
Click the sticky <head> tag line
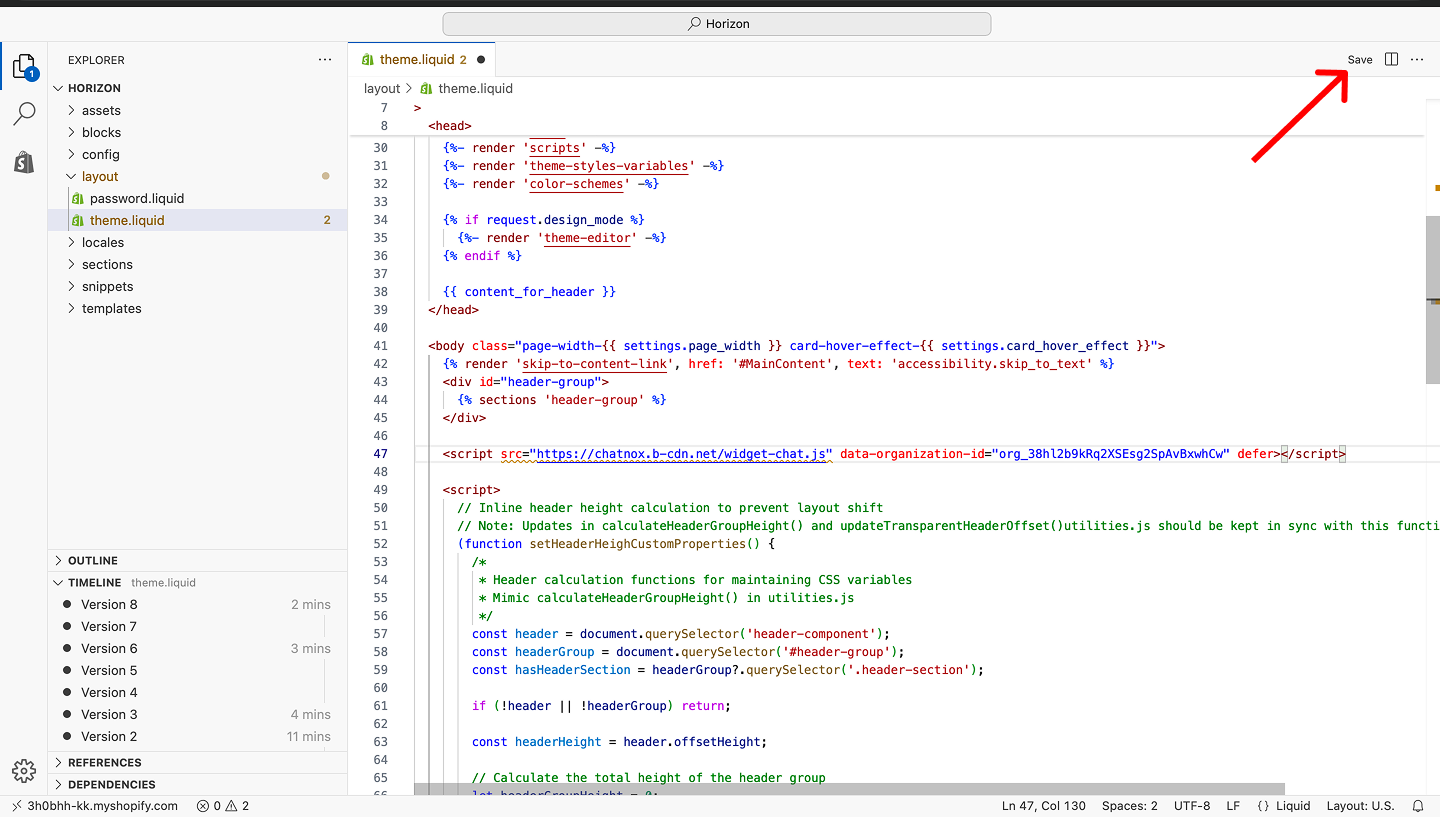click(x=449, y=126)
